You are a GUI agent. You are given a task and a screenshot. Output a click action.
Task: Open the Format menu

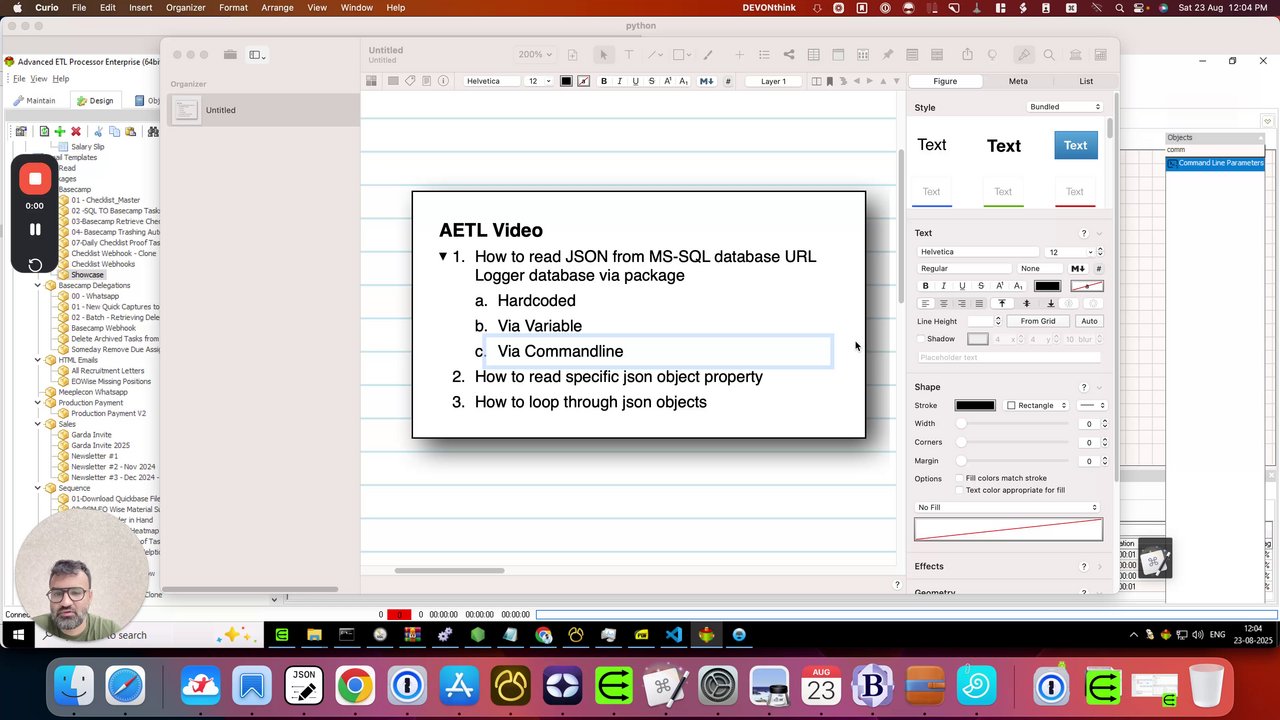(x=233, y=7)
